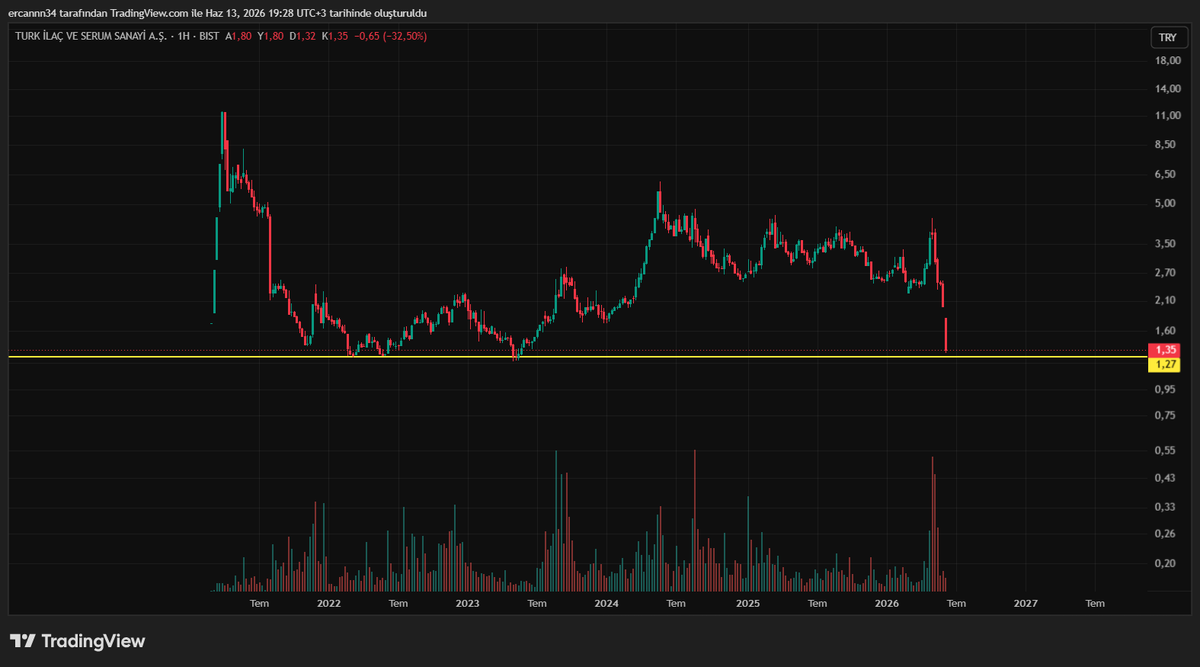1200x667 pixels.
Task: Click the TradingView logo
Action: pyautogui.click(x=78, y=641)
